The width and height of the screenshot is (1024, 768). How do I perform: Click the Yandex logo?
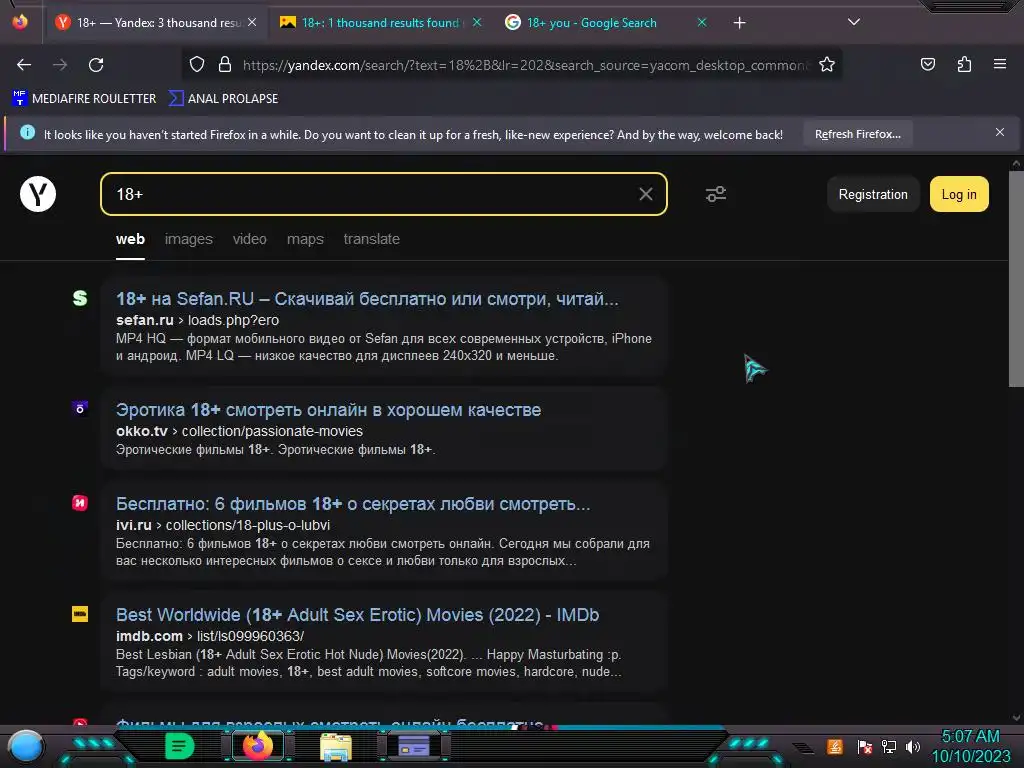(x=38, y=194)
